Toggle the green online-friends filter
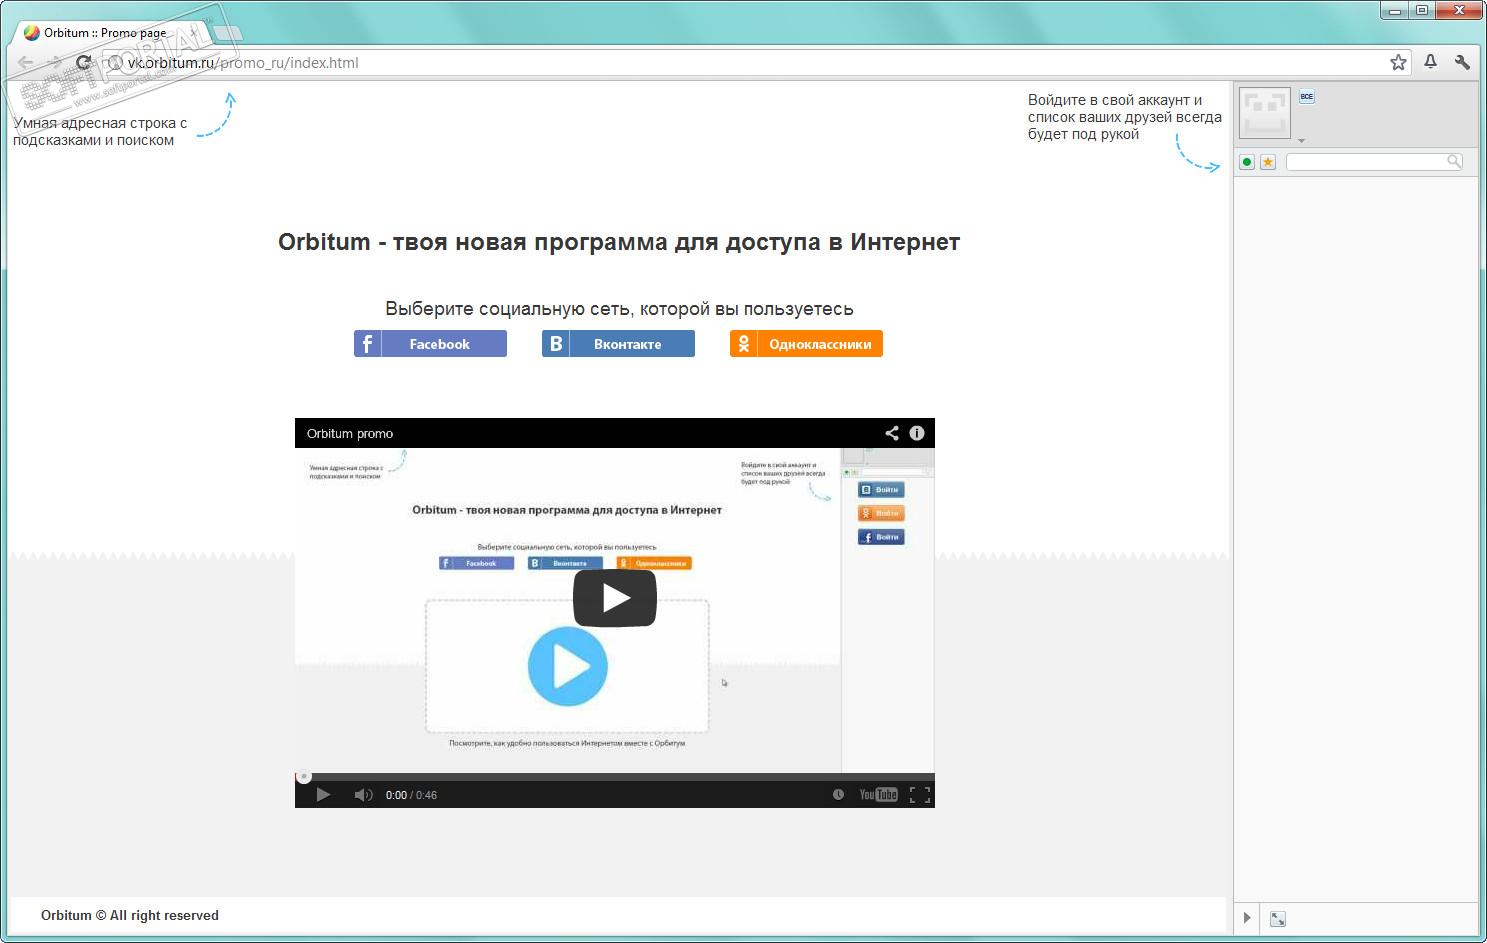Image resolution: width=1487 pixels, height=943 pixels. pos(1247,162)
